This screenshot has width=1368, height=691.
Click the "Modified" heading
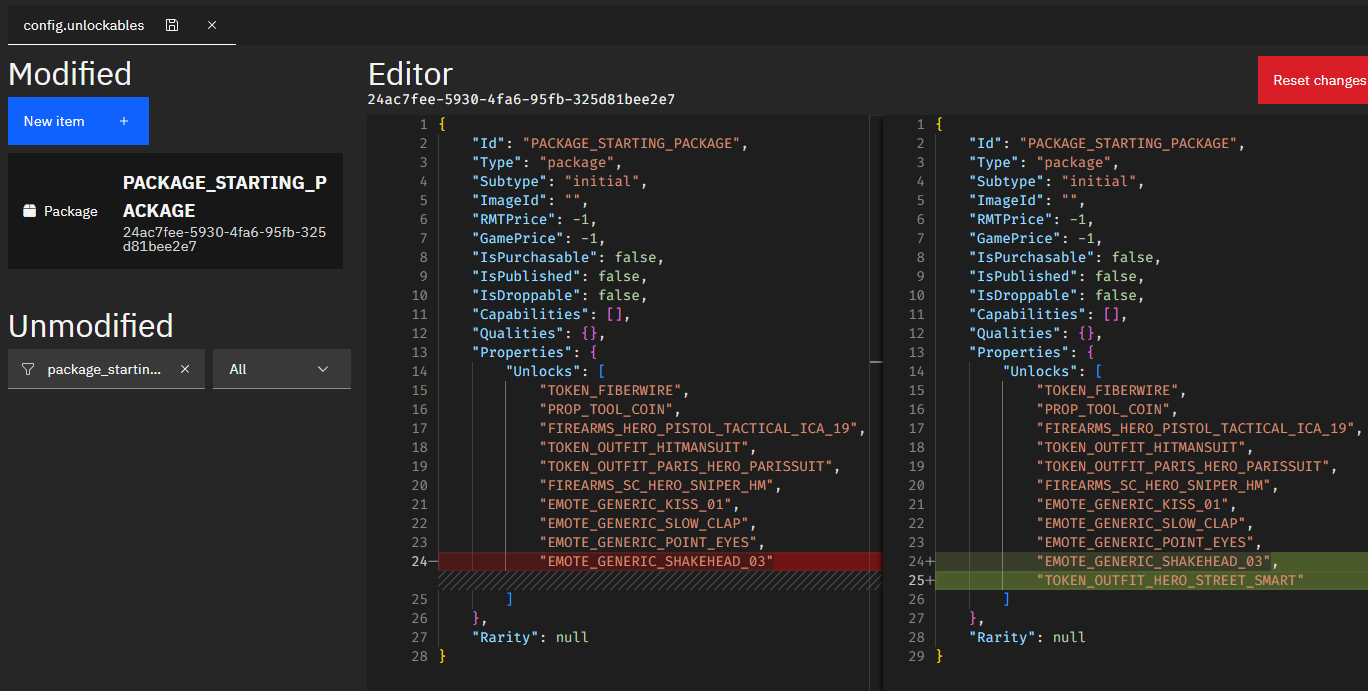click(70, 74)
